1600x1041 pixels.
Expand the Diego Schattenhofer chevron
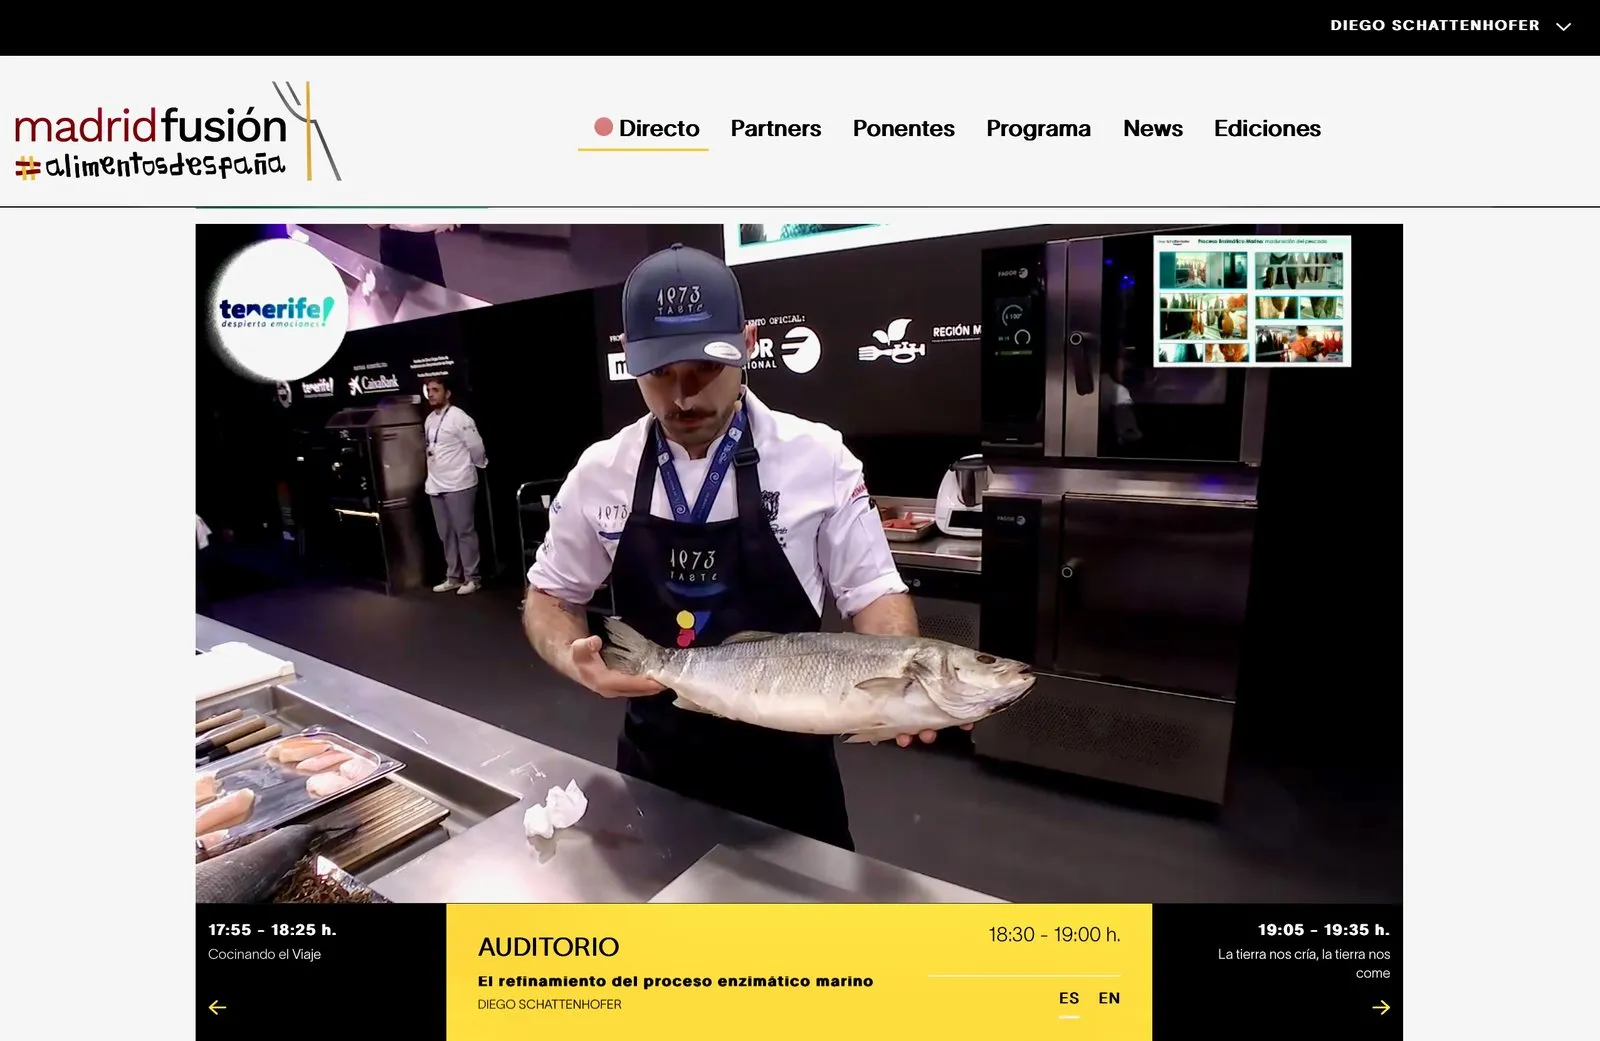click(1564, 26)
